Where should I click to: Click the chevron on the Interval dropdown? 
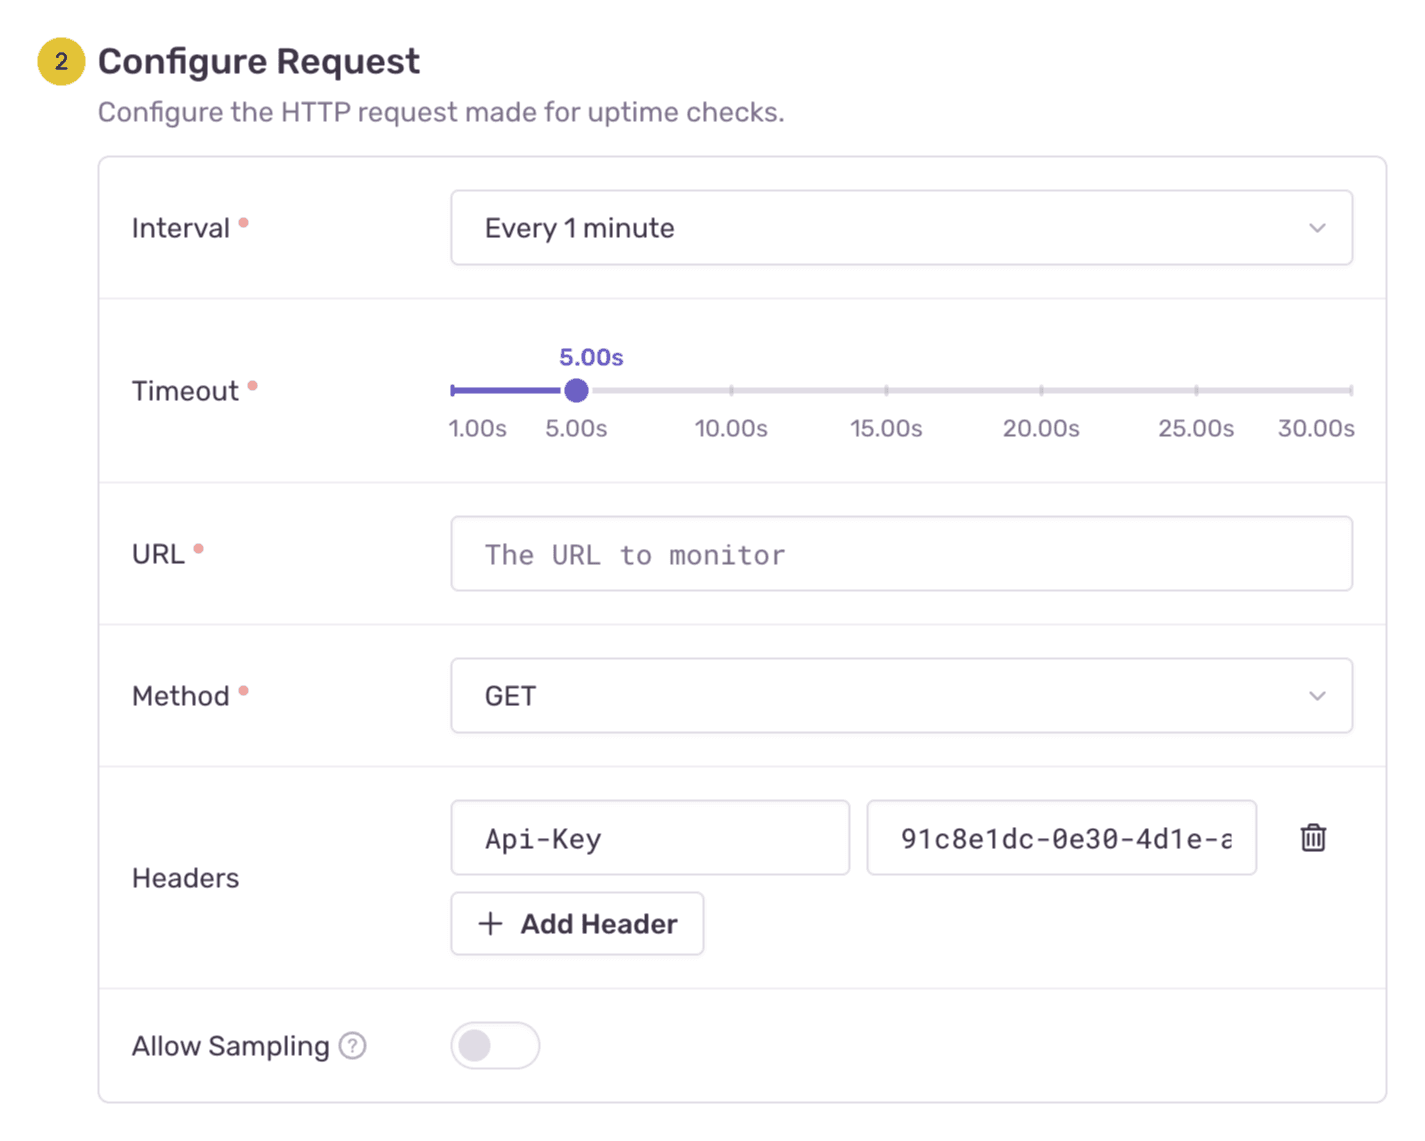coord(1317,228)
